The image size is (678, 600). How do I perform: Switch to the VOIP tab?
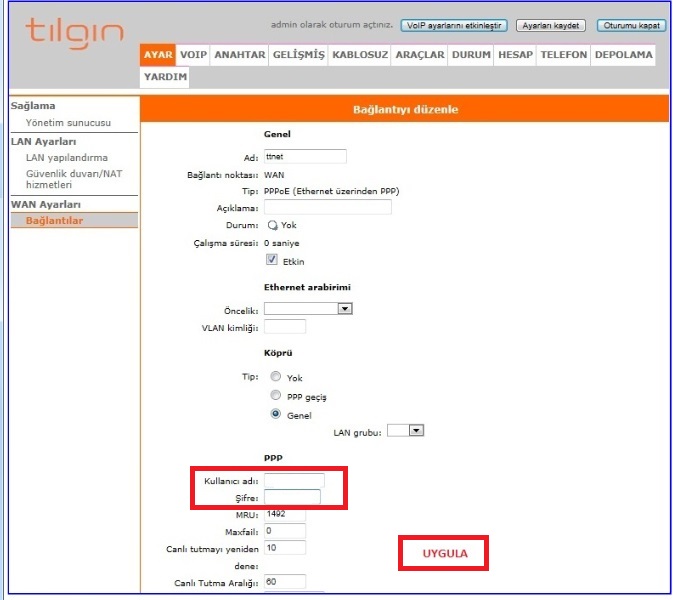(193, 55)
